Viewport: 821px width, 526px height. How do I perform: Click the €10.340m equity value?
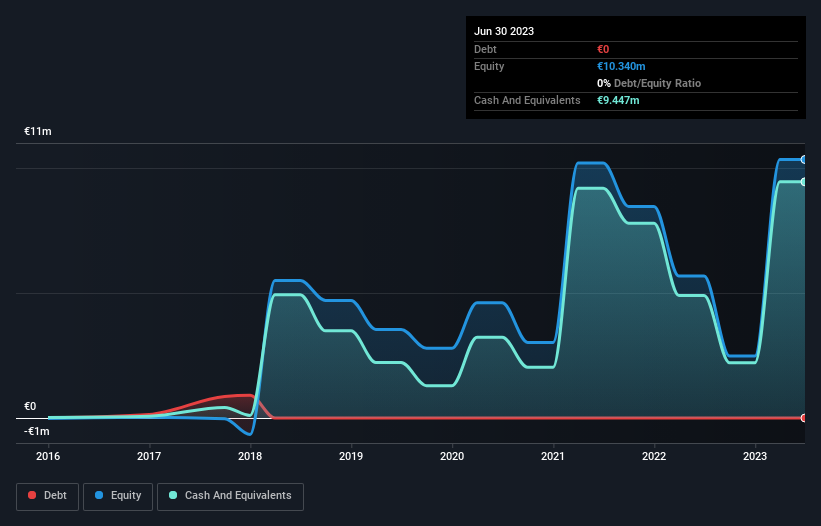621,66
